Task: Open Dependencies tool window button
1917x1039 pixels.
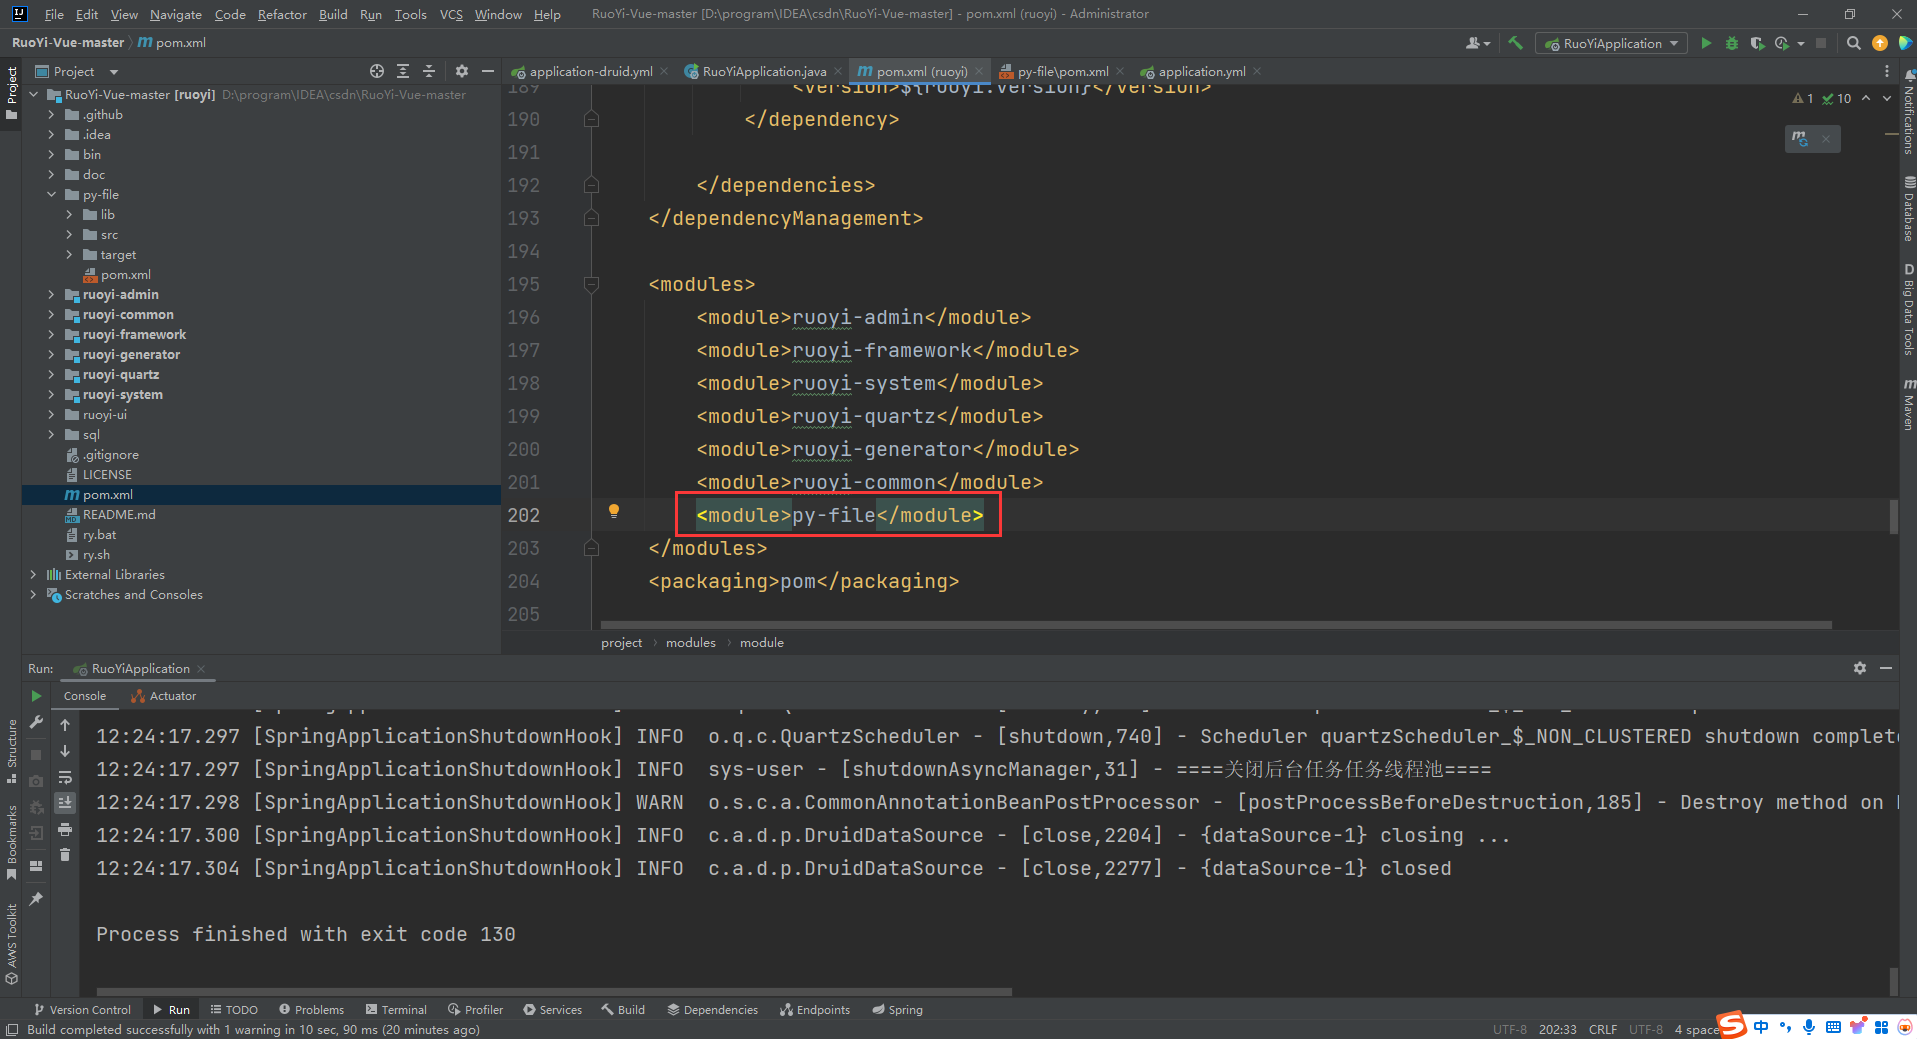Action: [x=713, y=1010]
